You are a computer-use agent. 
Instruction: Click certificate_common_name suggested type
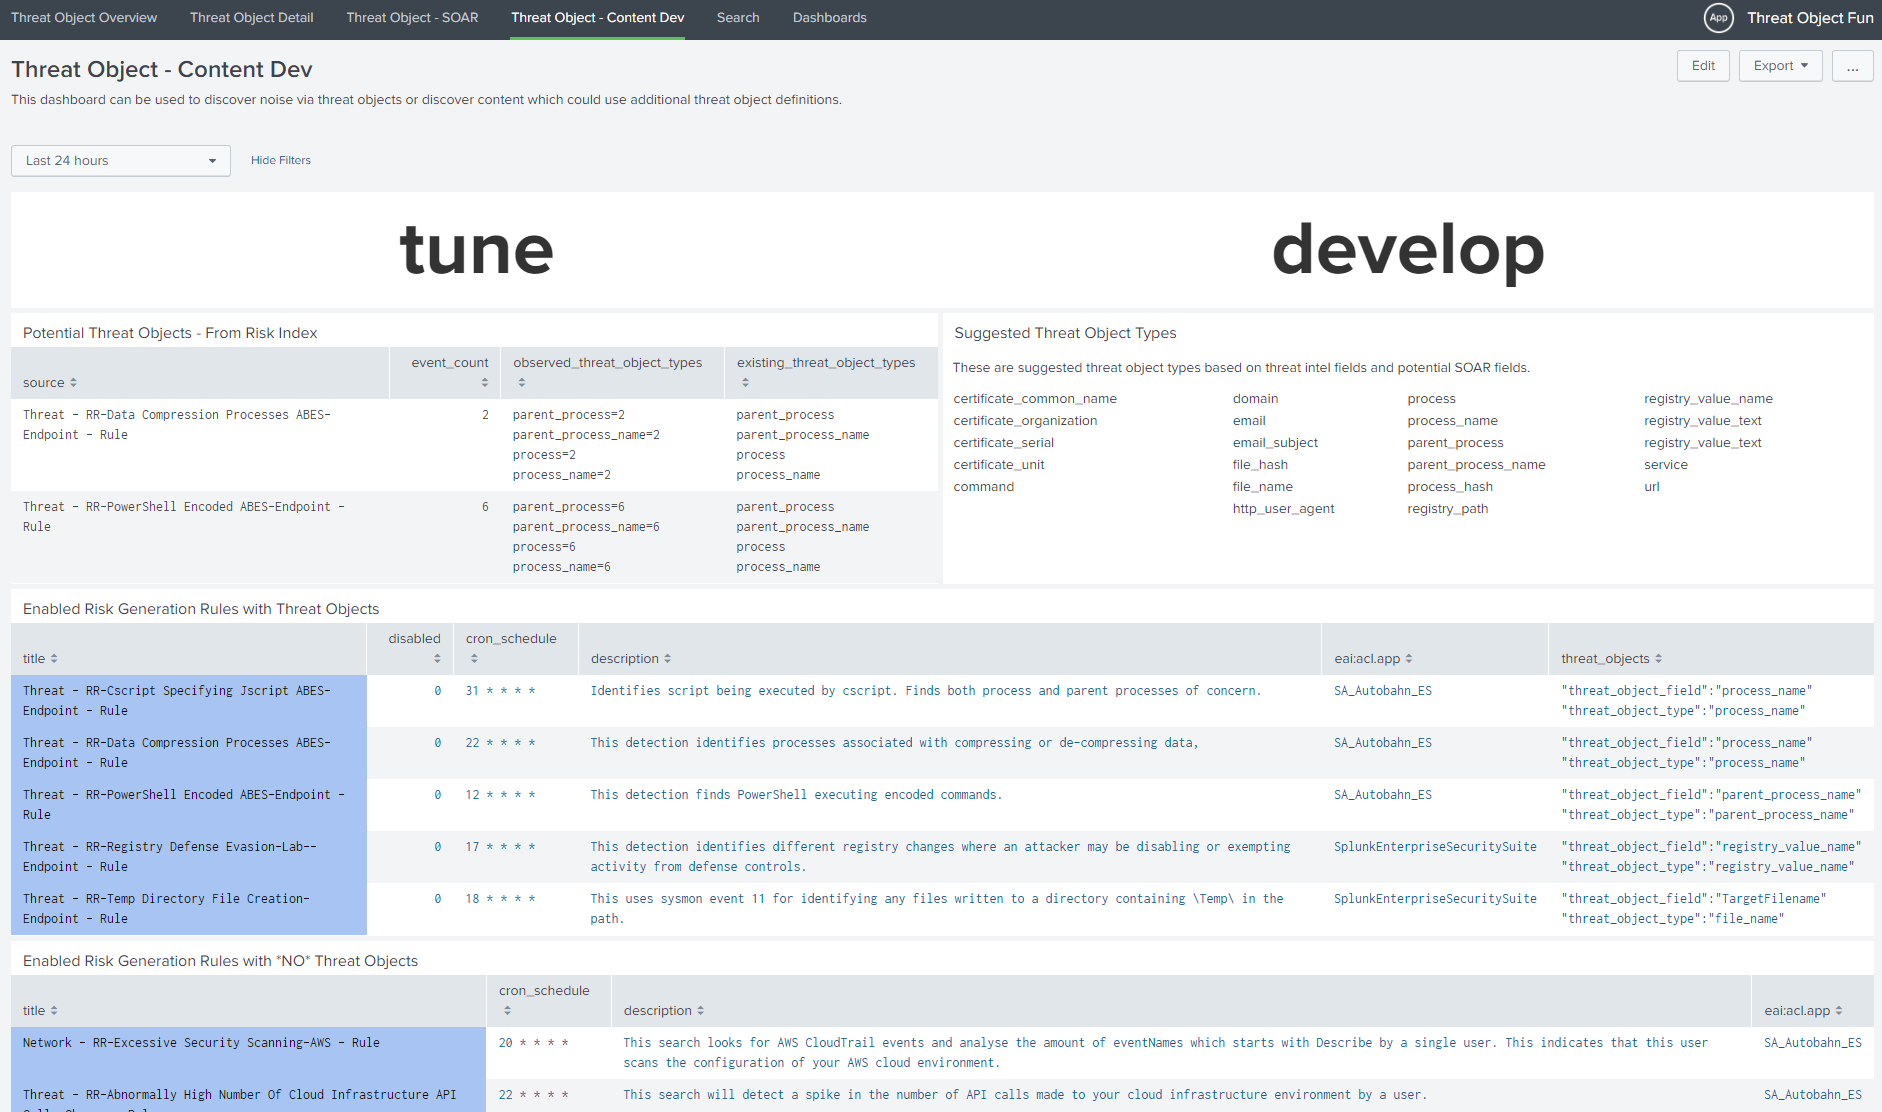tap(1035, 399)
